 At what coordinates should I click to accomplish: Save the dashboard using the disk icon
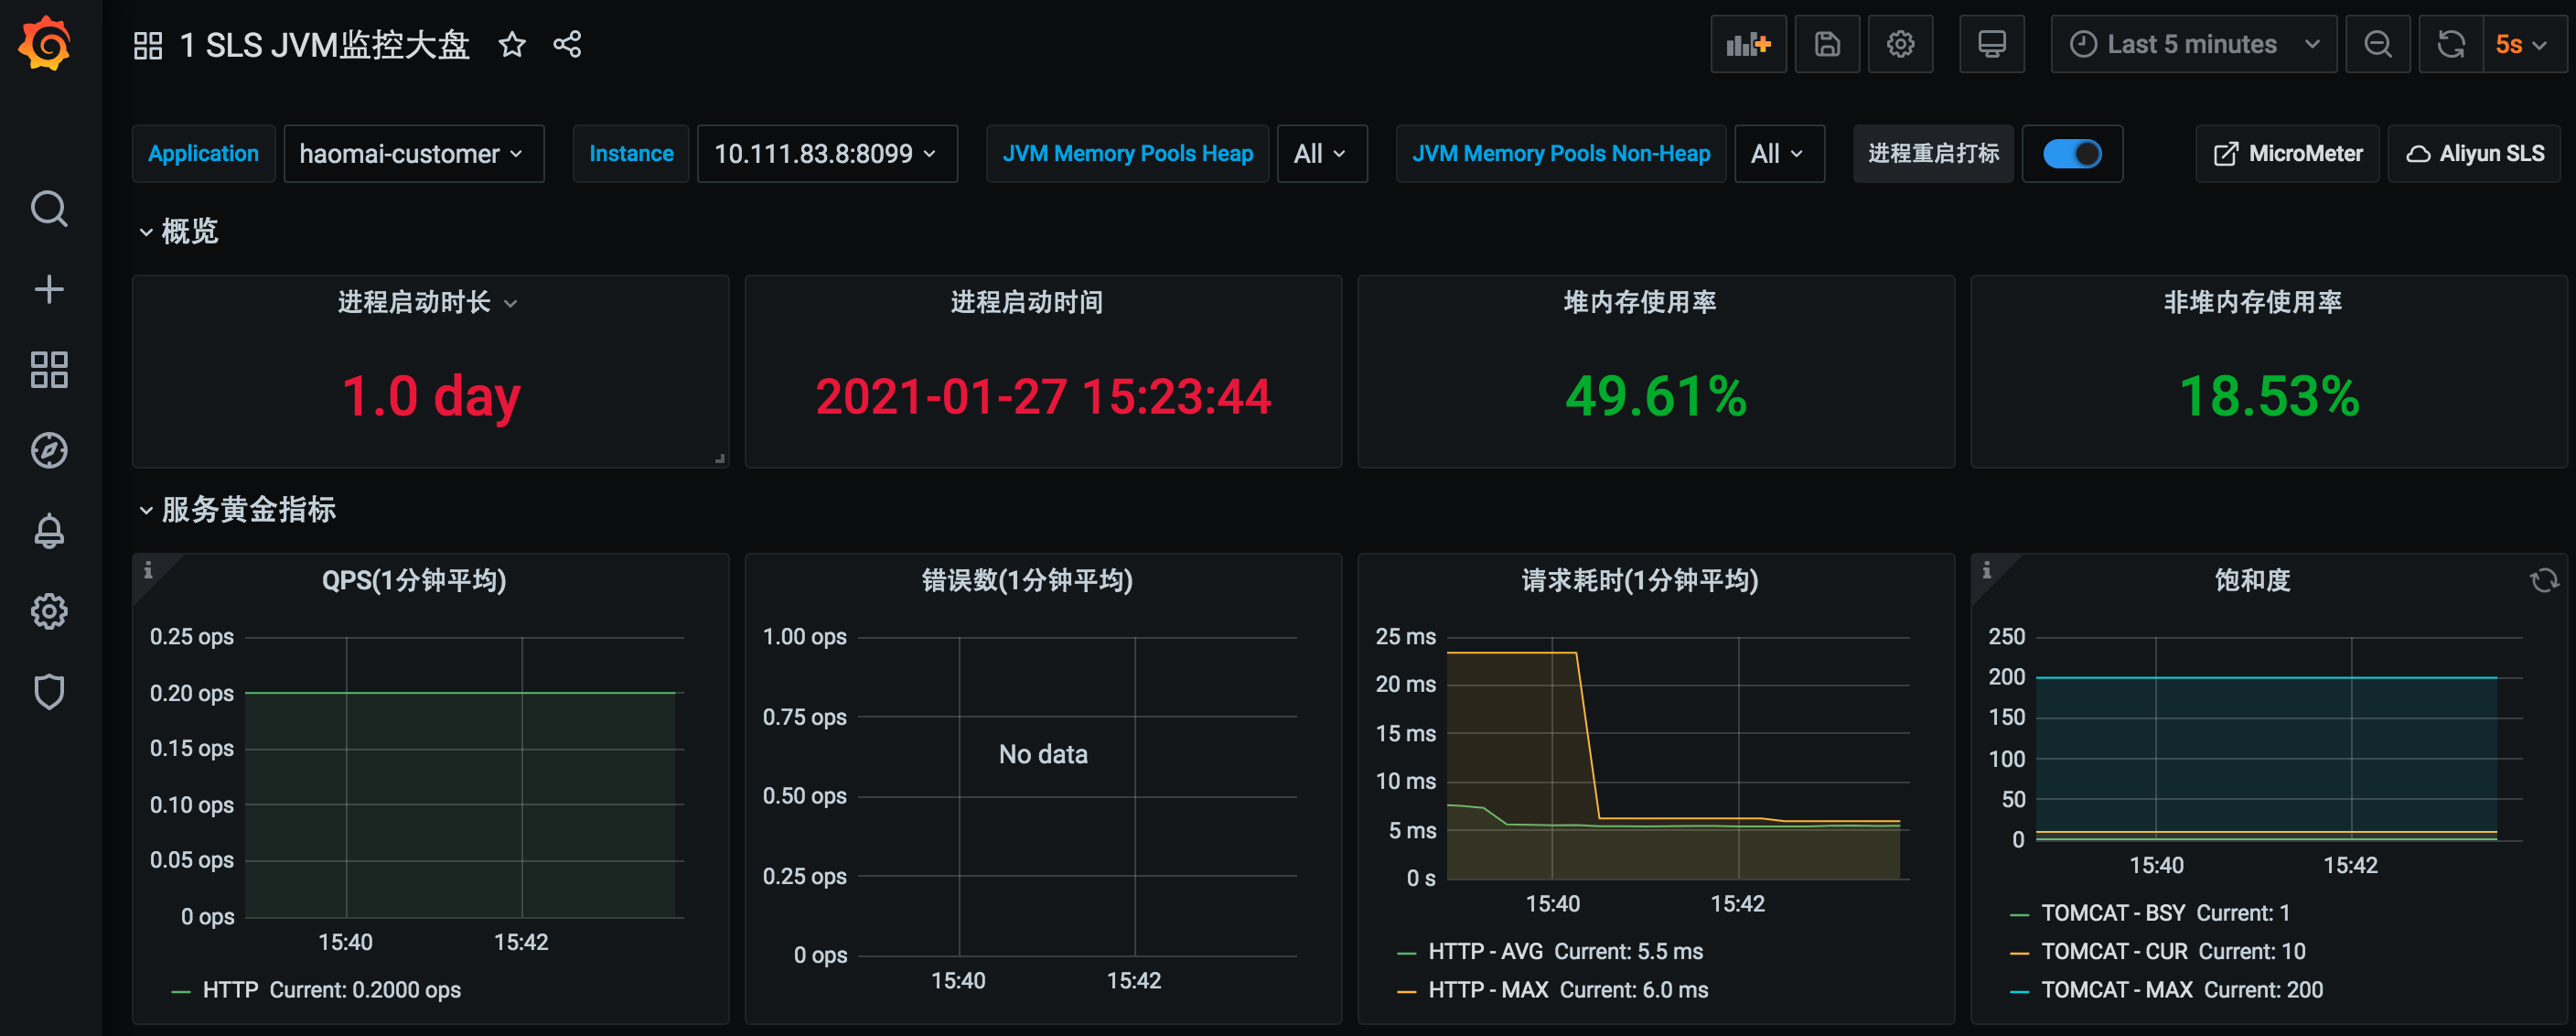pos(1827,44)
